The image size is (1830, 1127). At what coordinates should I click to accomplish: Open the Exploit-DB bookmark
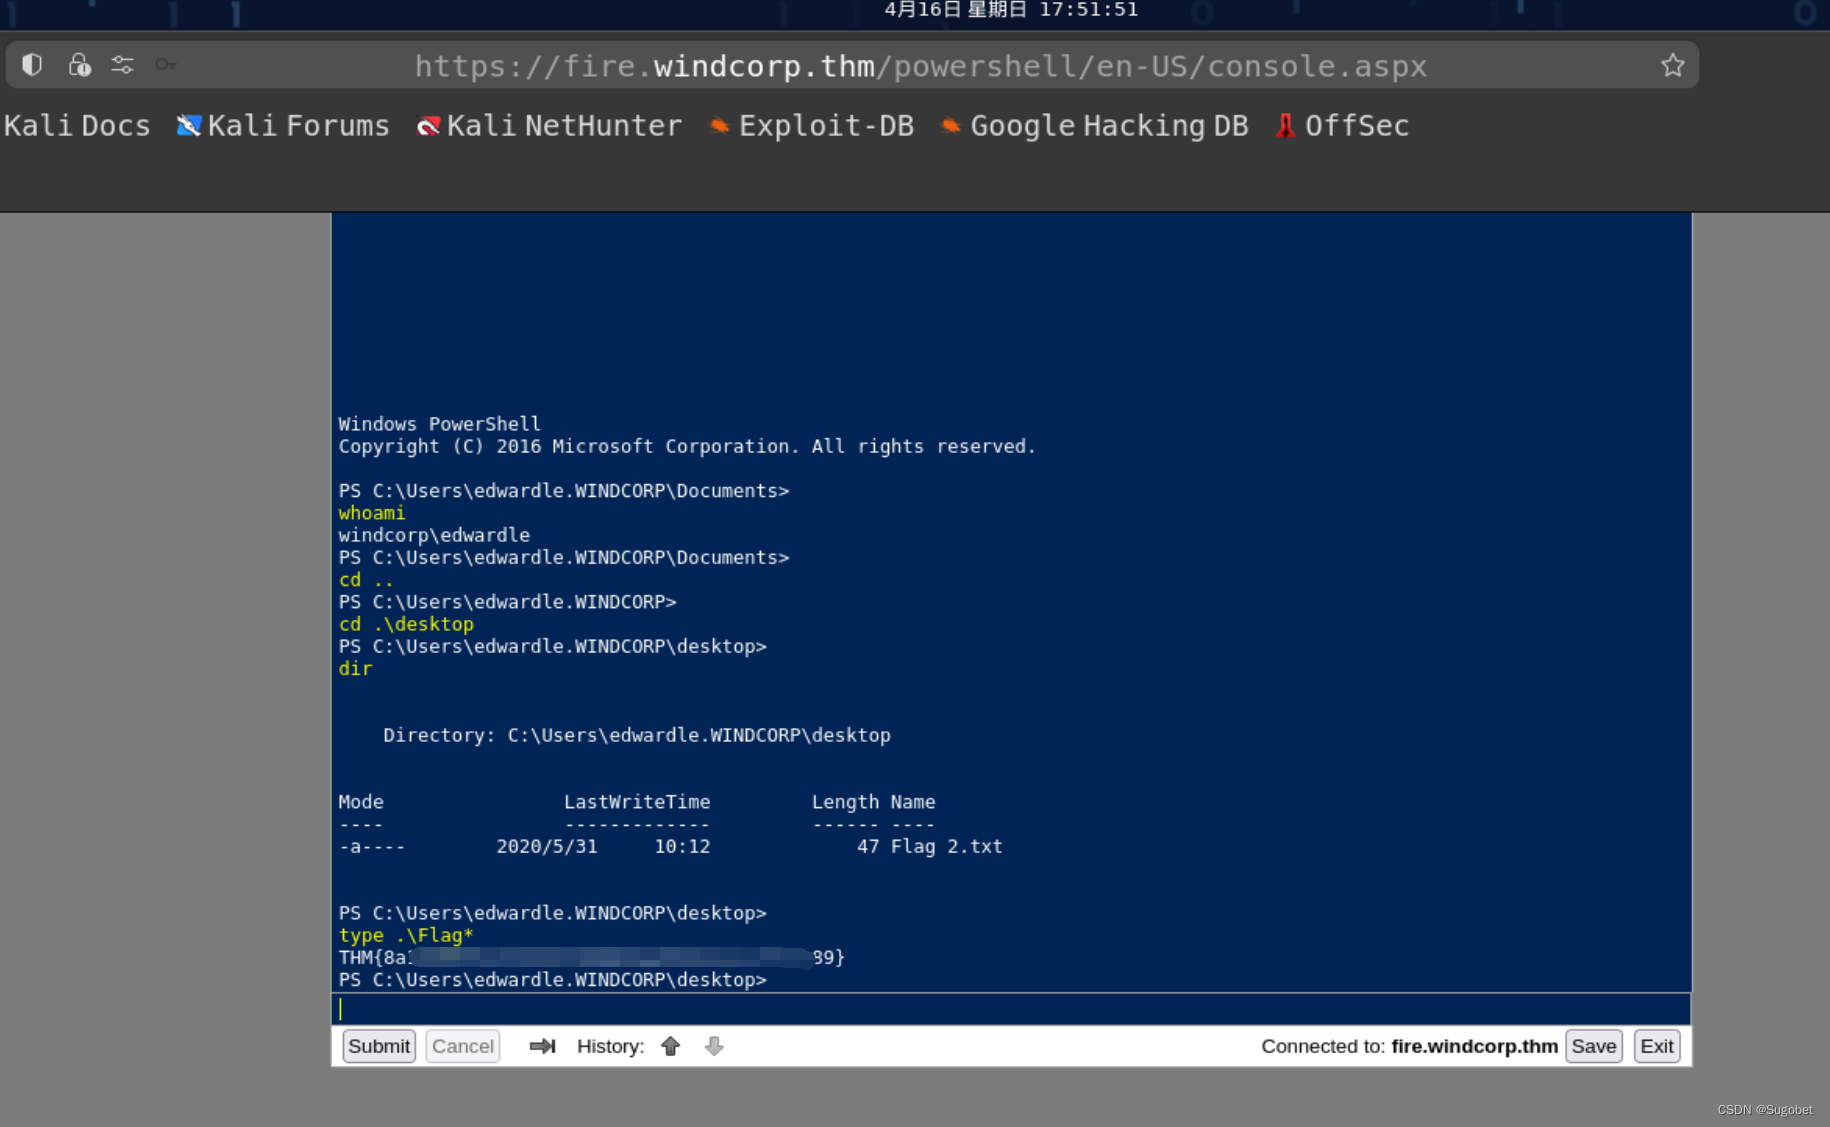[811, 126]
